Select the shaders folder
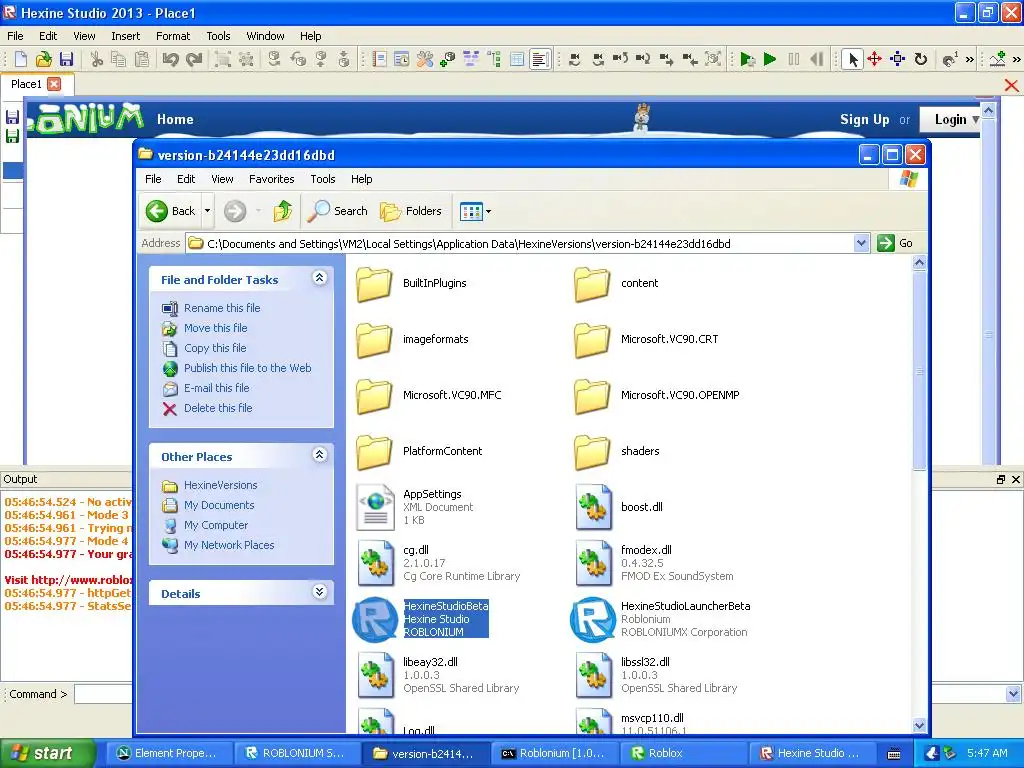The height and width of the screenshot is (768, 1024). (x=616, y=451)
